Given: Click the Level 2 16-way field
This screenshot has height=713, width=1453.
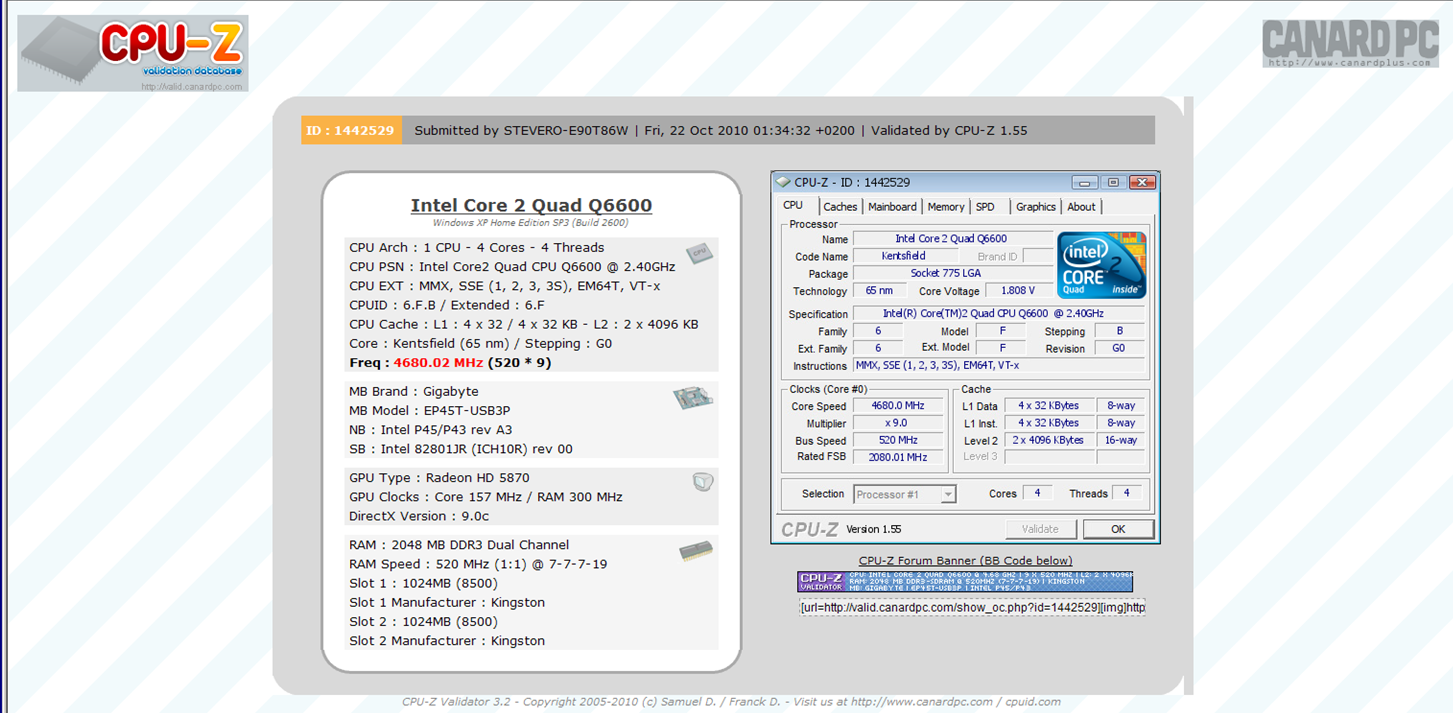Looking at the screenshot, I should [1120, 440].
